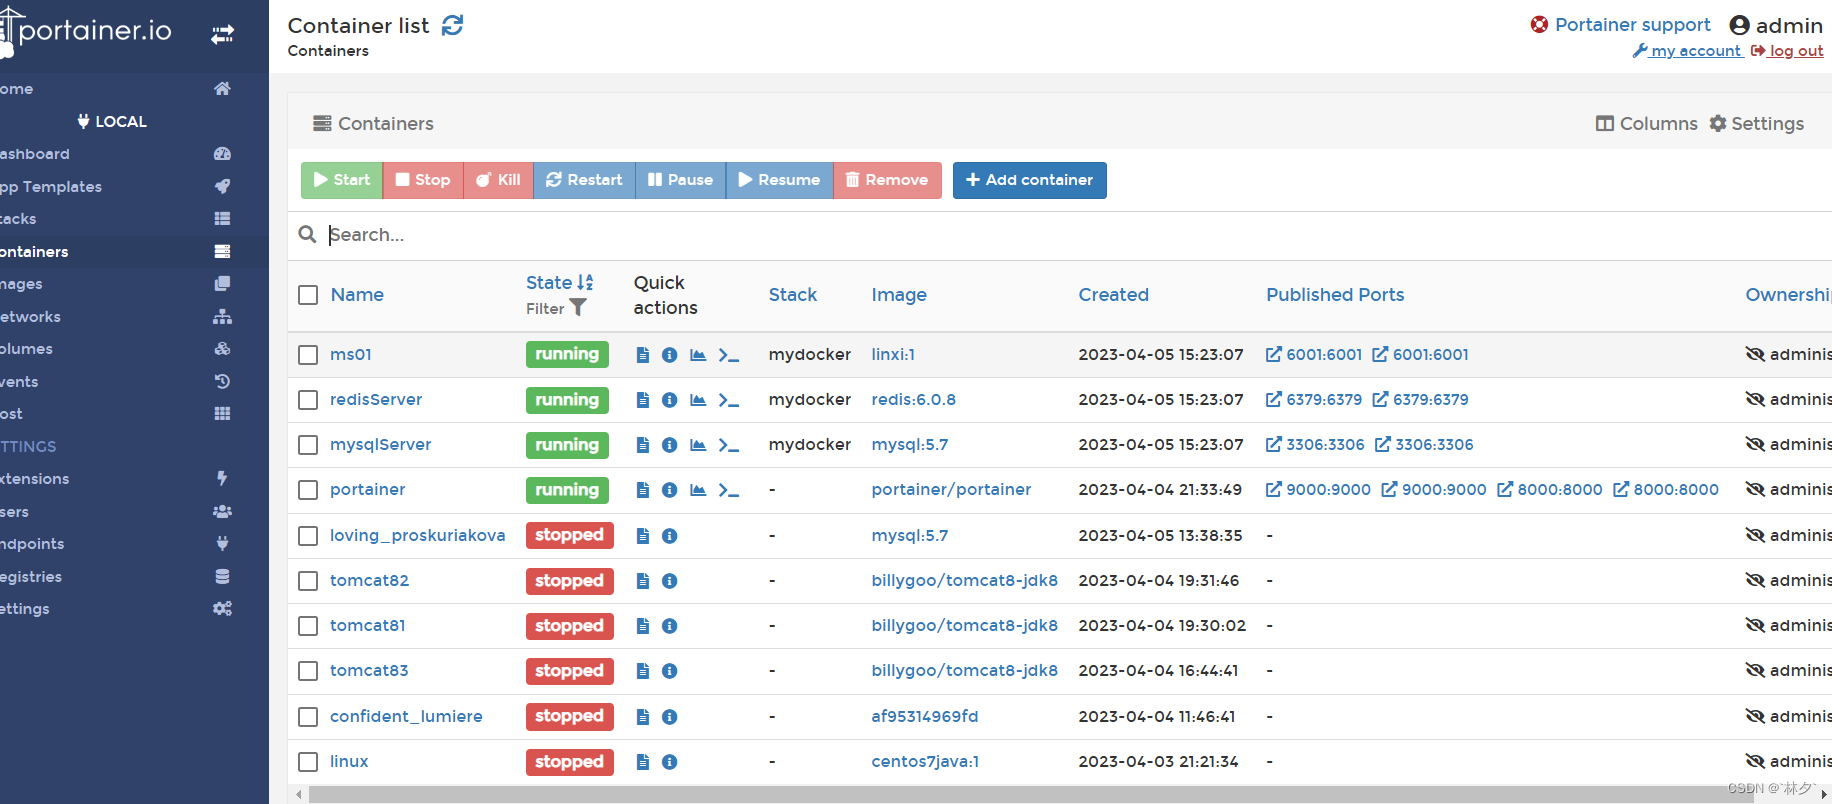Screen dimensions: 1832x804
Task: Click the Add container button
Action: (1029, 180)
